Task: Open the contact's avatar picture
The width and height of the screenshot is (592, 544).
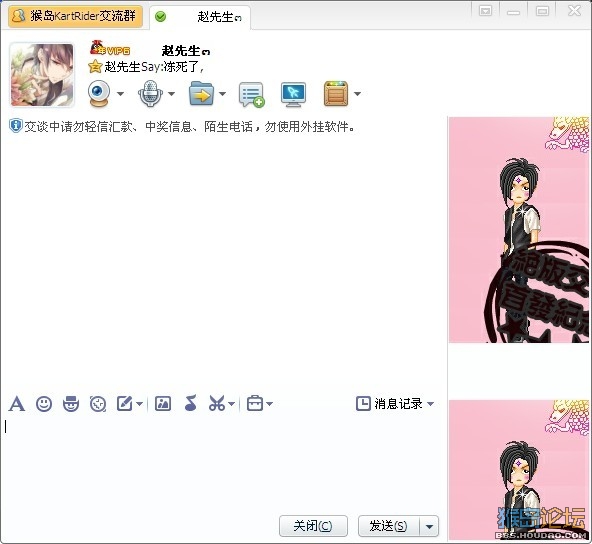Action: [42, 75]
